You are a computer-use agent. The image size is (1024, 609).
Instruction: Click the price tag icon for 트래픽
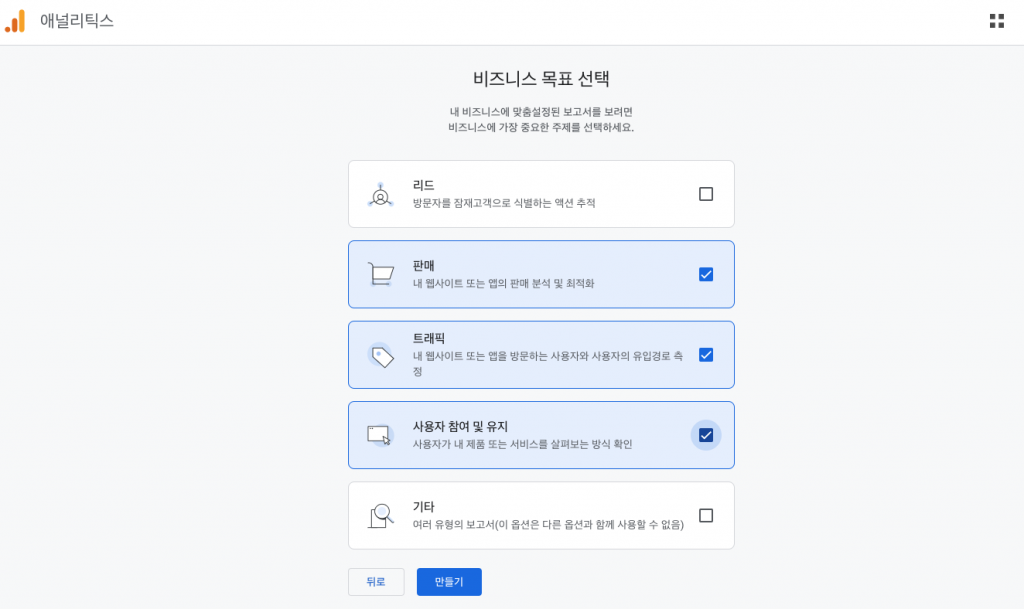(380, 354)
